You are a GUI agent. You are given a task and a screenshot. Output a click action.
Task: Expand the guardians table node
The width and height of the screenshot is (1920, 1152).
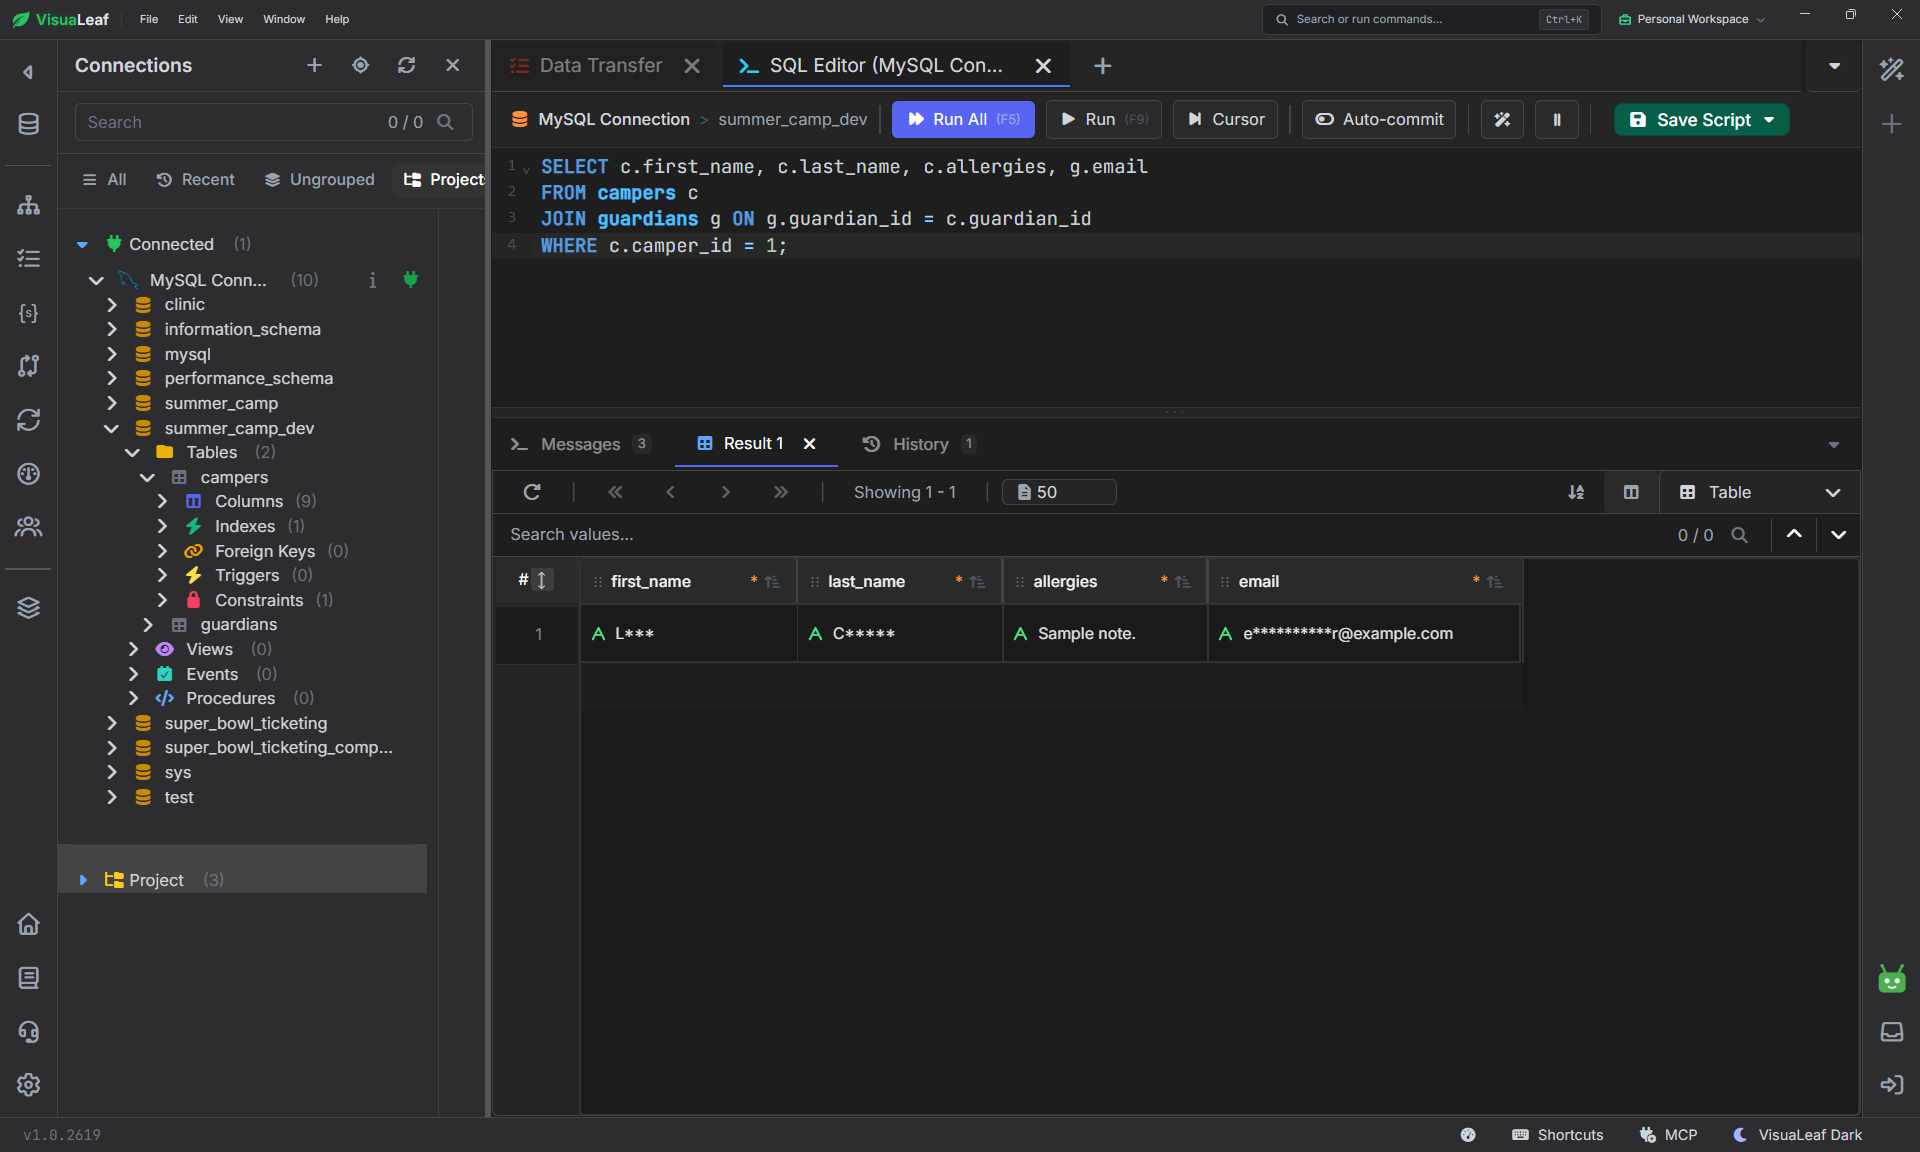(148, 624)
